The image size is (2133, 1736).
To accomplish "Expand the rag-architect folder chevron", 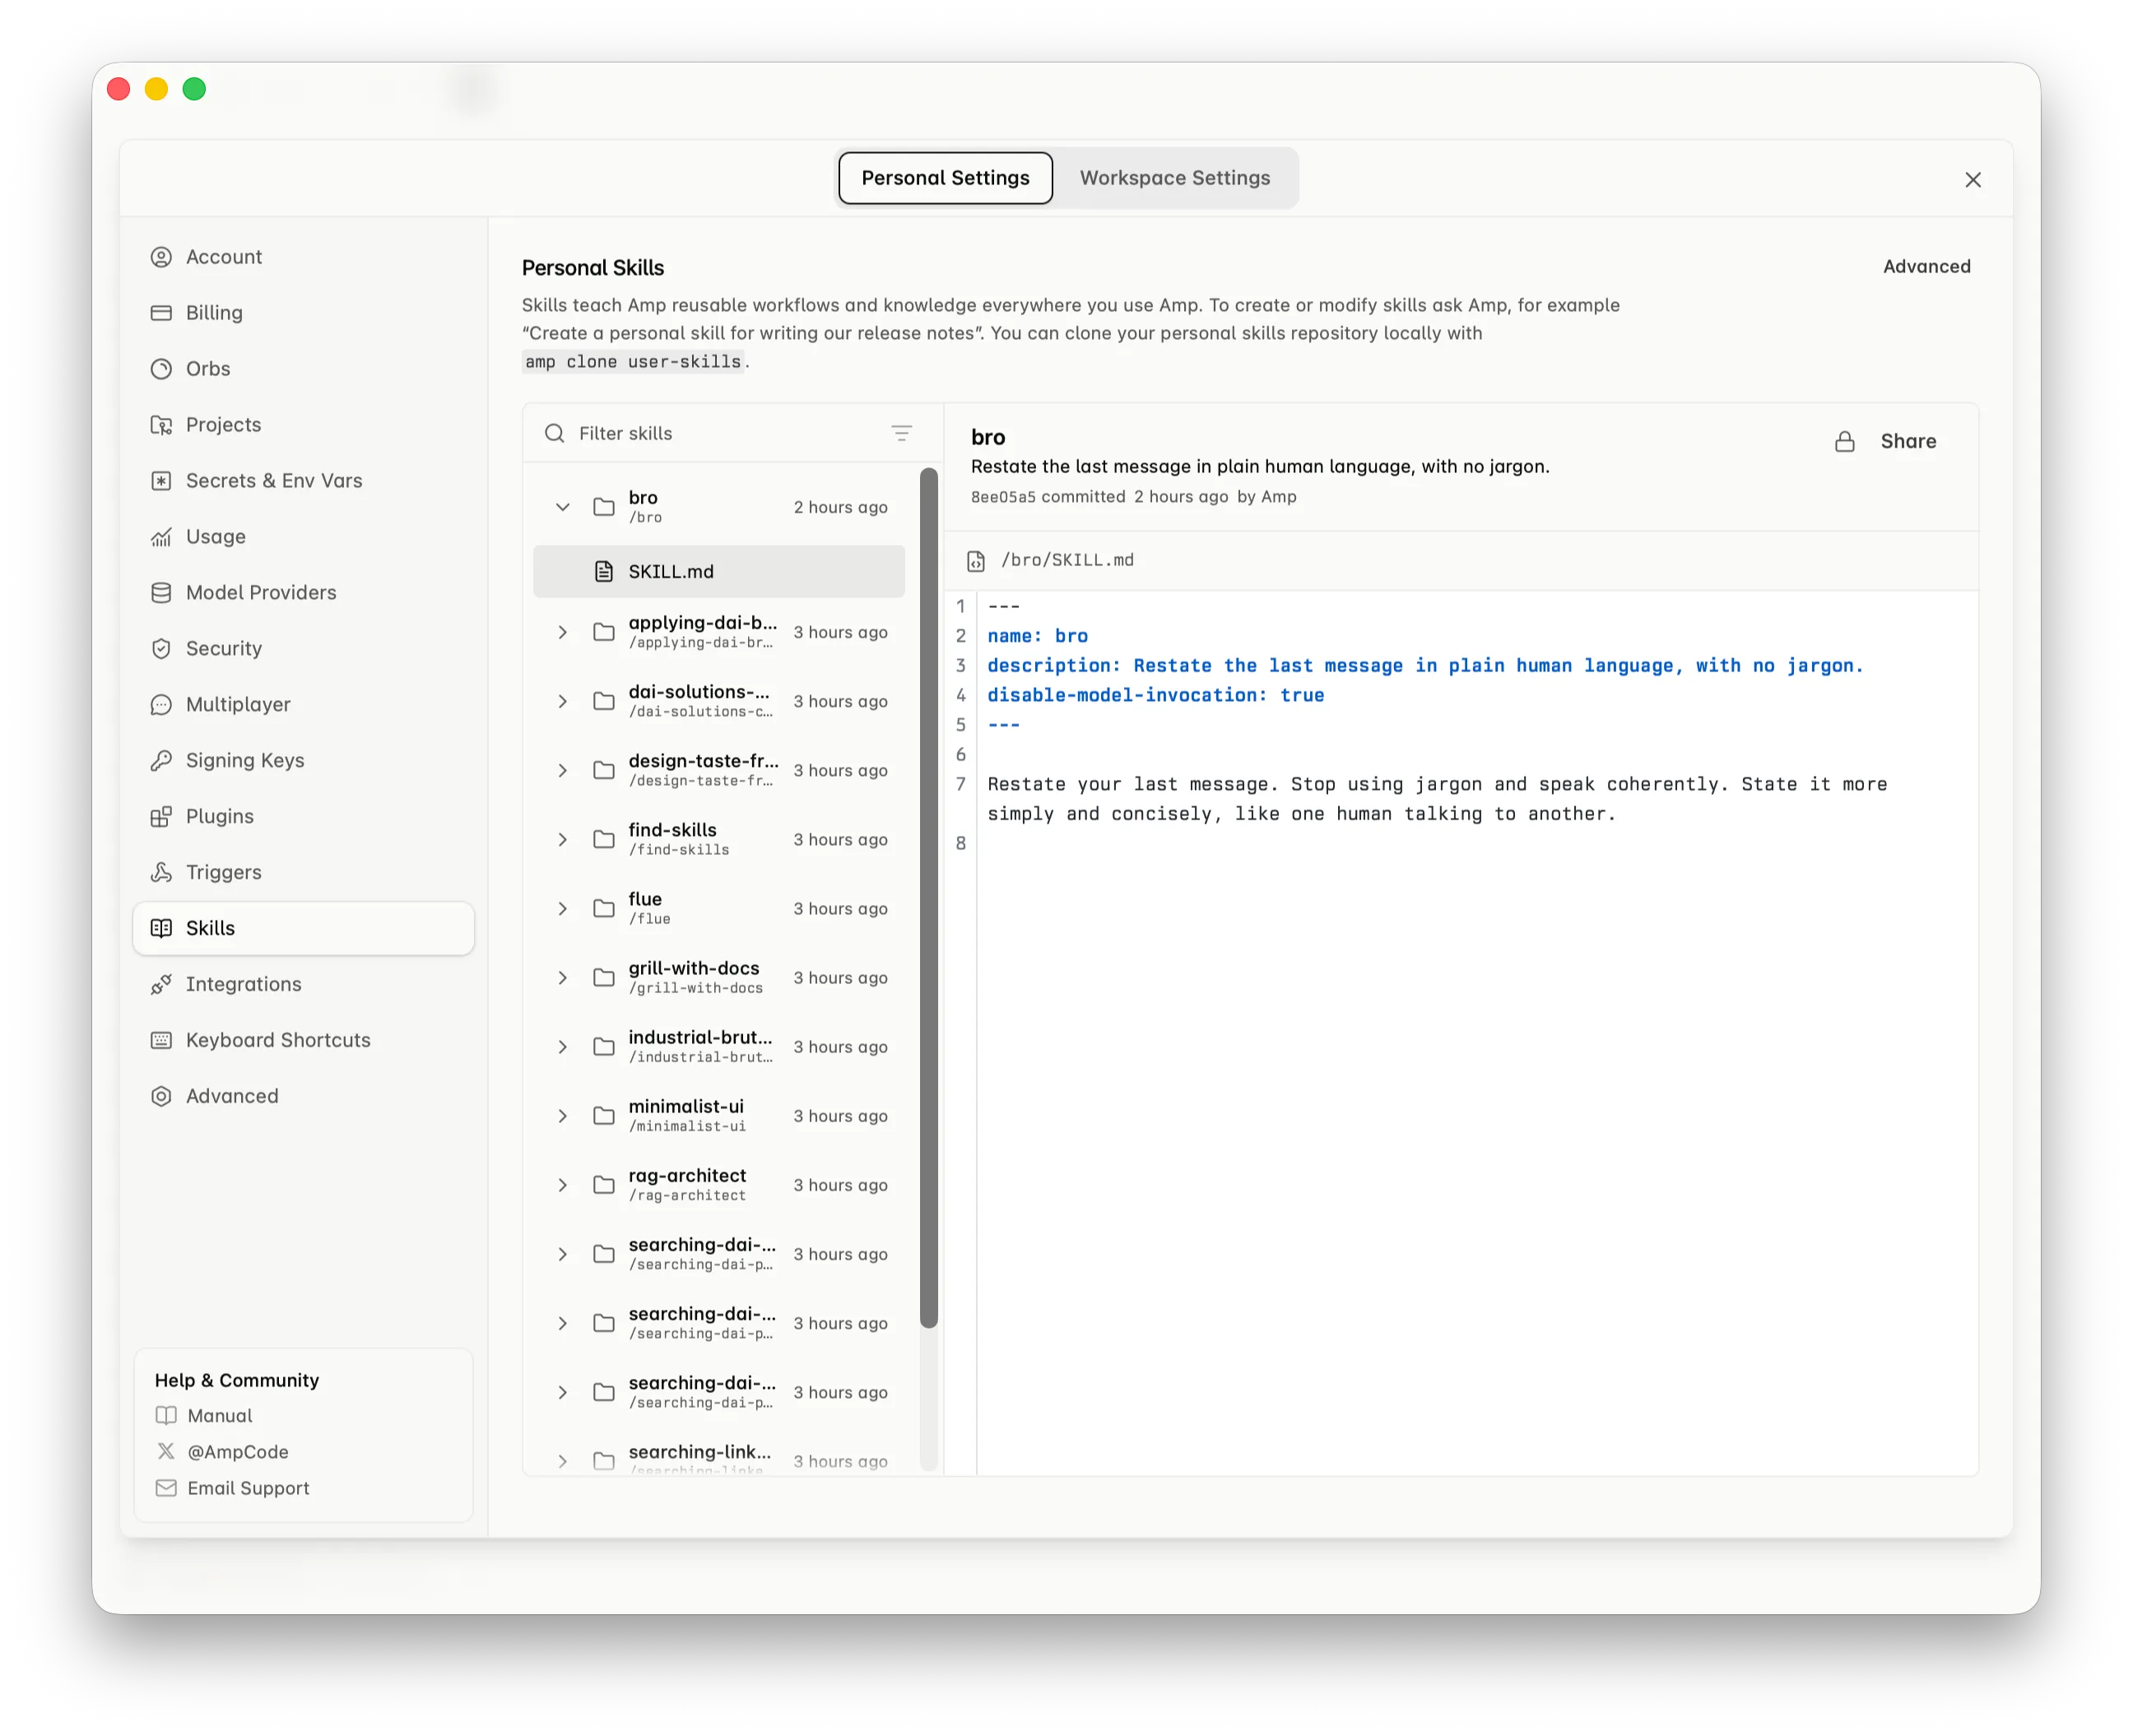I will [563, 1185].
